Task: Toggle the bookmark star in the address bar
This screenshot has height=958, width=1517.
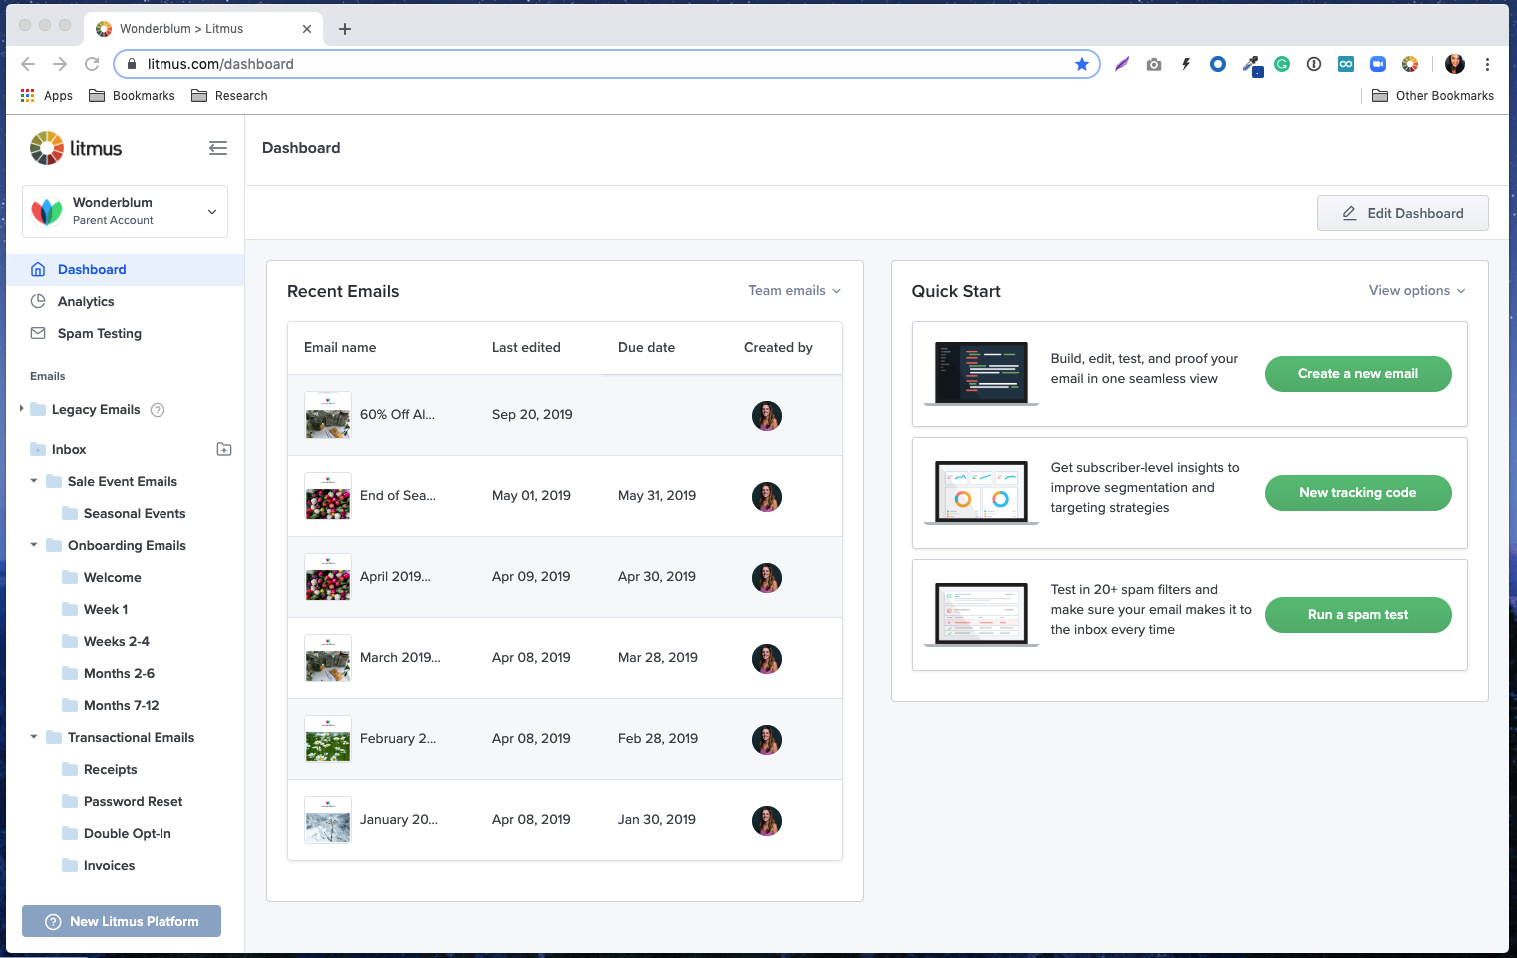Action: tap(1081, 63)
